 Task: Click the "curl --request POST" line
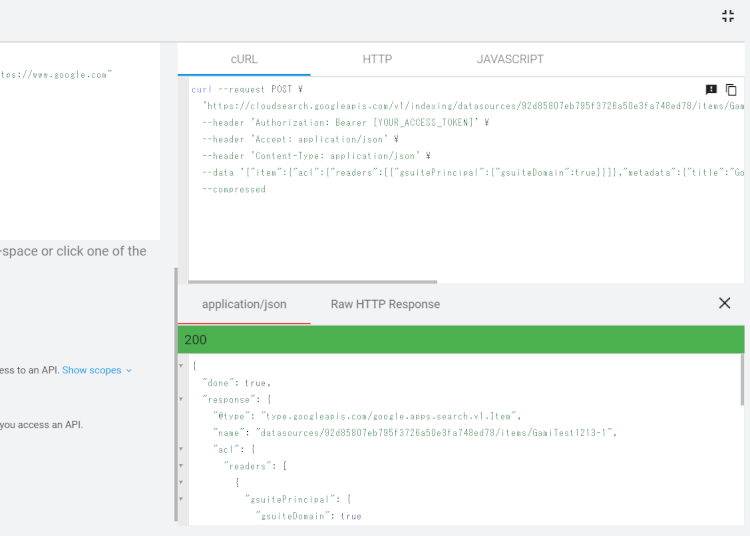click(247, 89)
